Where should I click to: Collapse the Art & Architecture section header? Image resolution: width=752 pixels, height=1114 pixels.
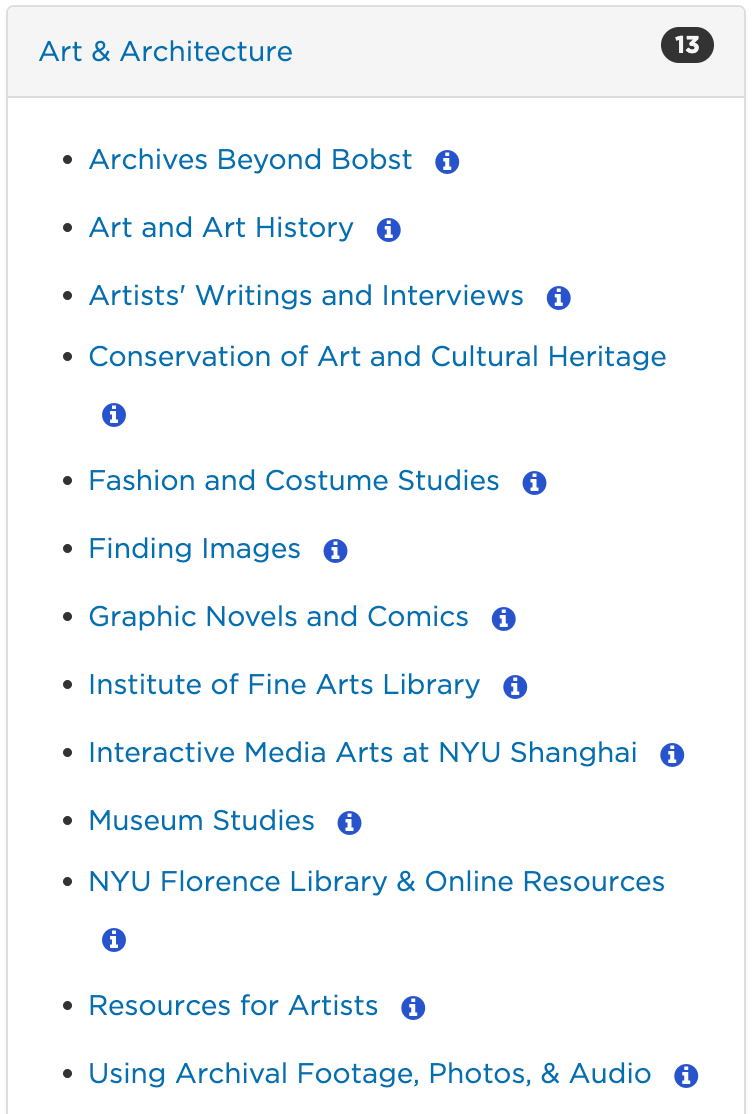[166, 52]
